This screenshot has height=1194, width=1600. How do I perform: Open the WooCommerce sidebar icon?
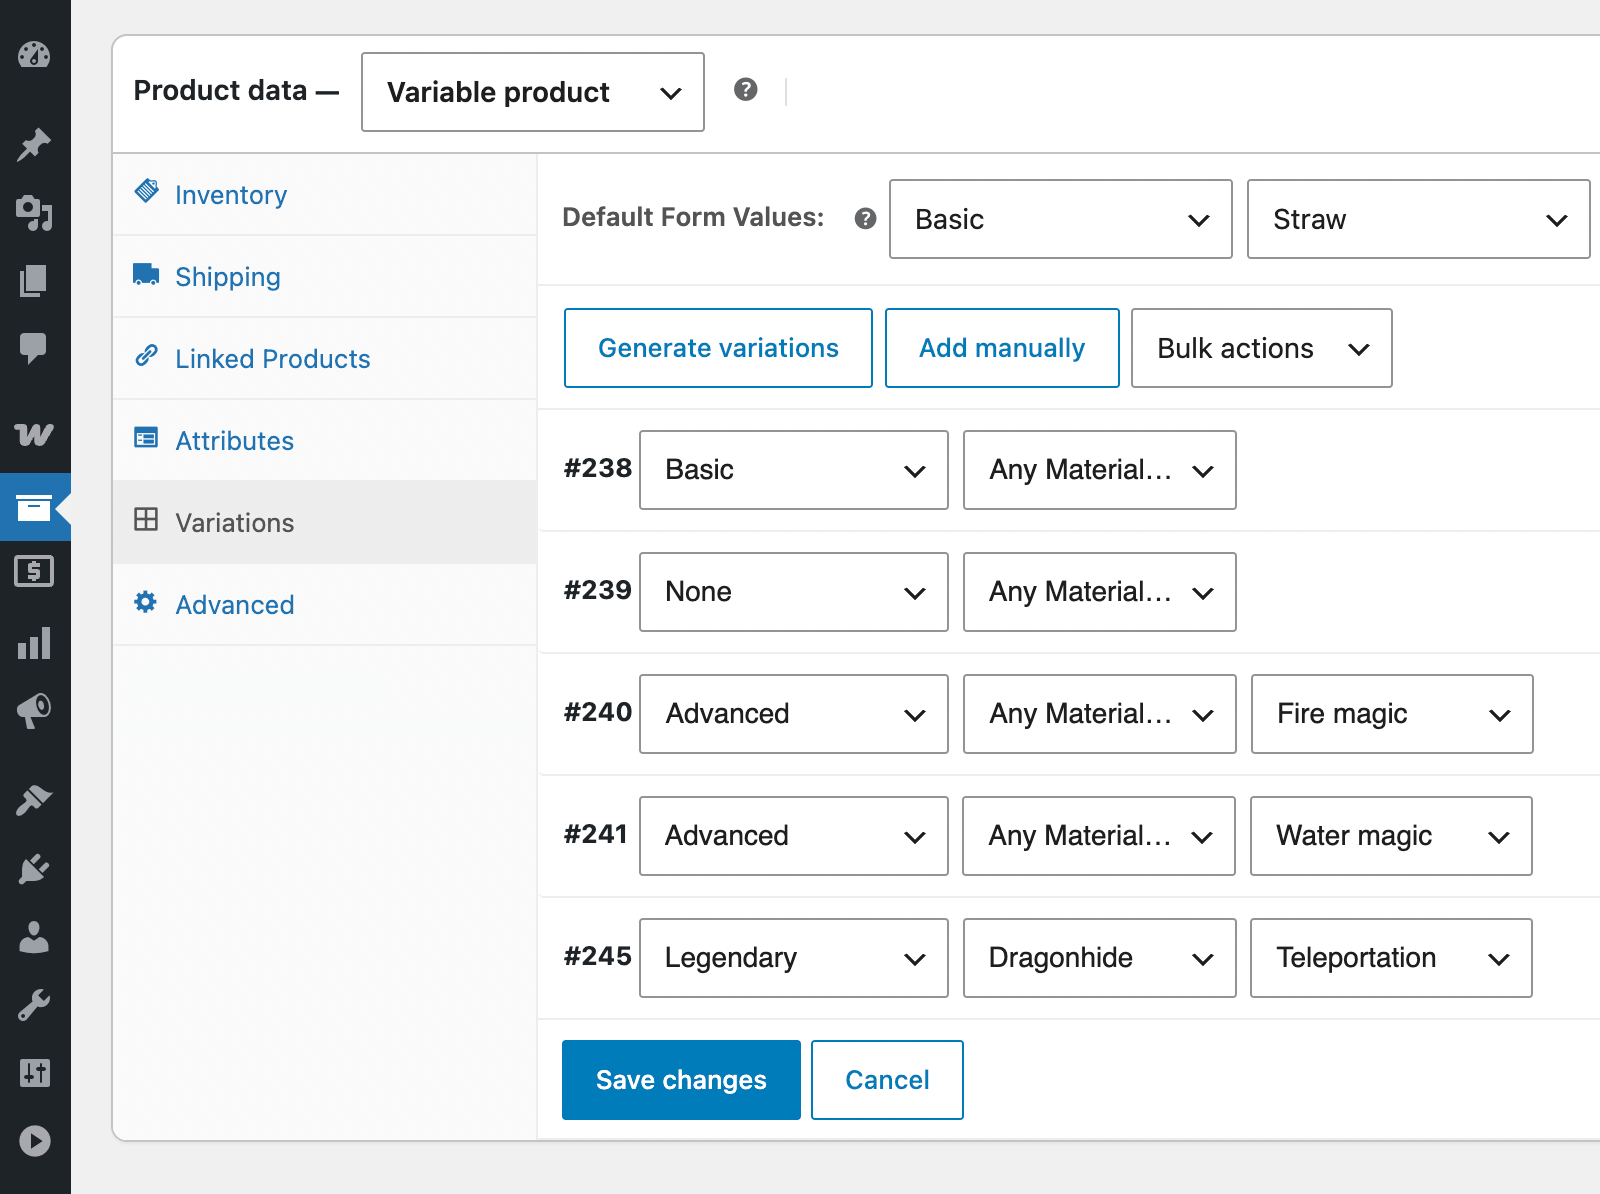[x=34, y=434]
